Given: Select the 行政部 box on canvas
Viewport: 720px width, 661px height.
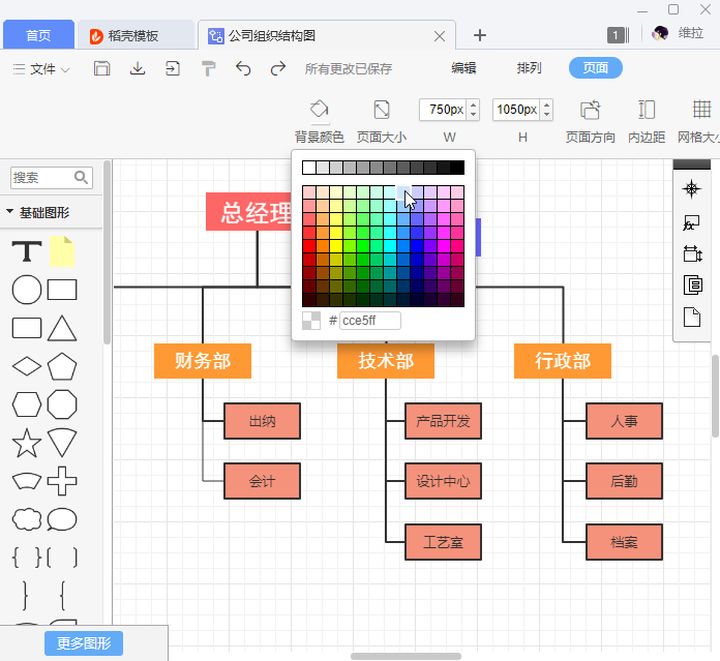Looking at the screenshot, I should click(562, 361).
